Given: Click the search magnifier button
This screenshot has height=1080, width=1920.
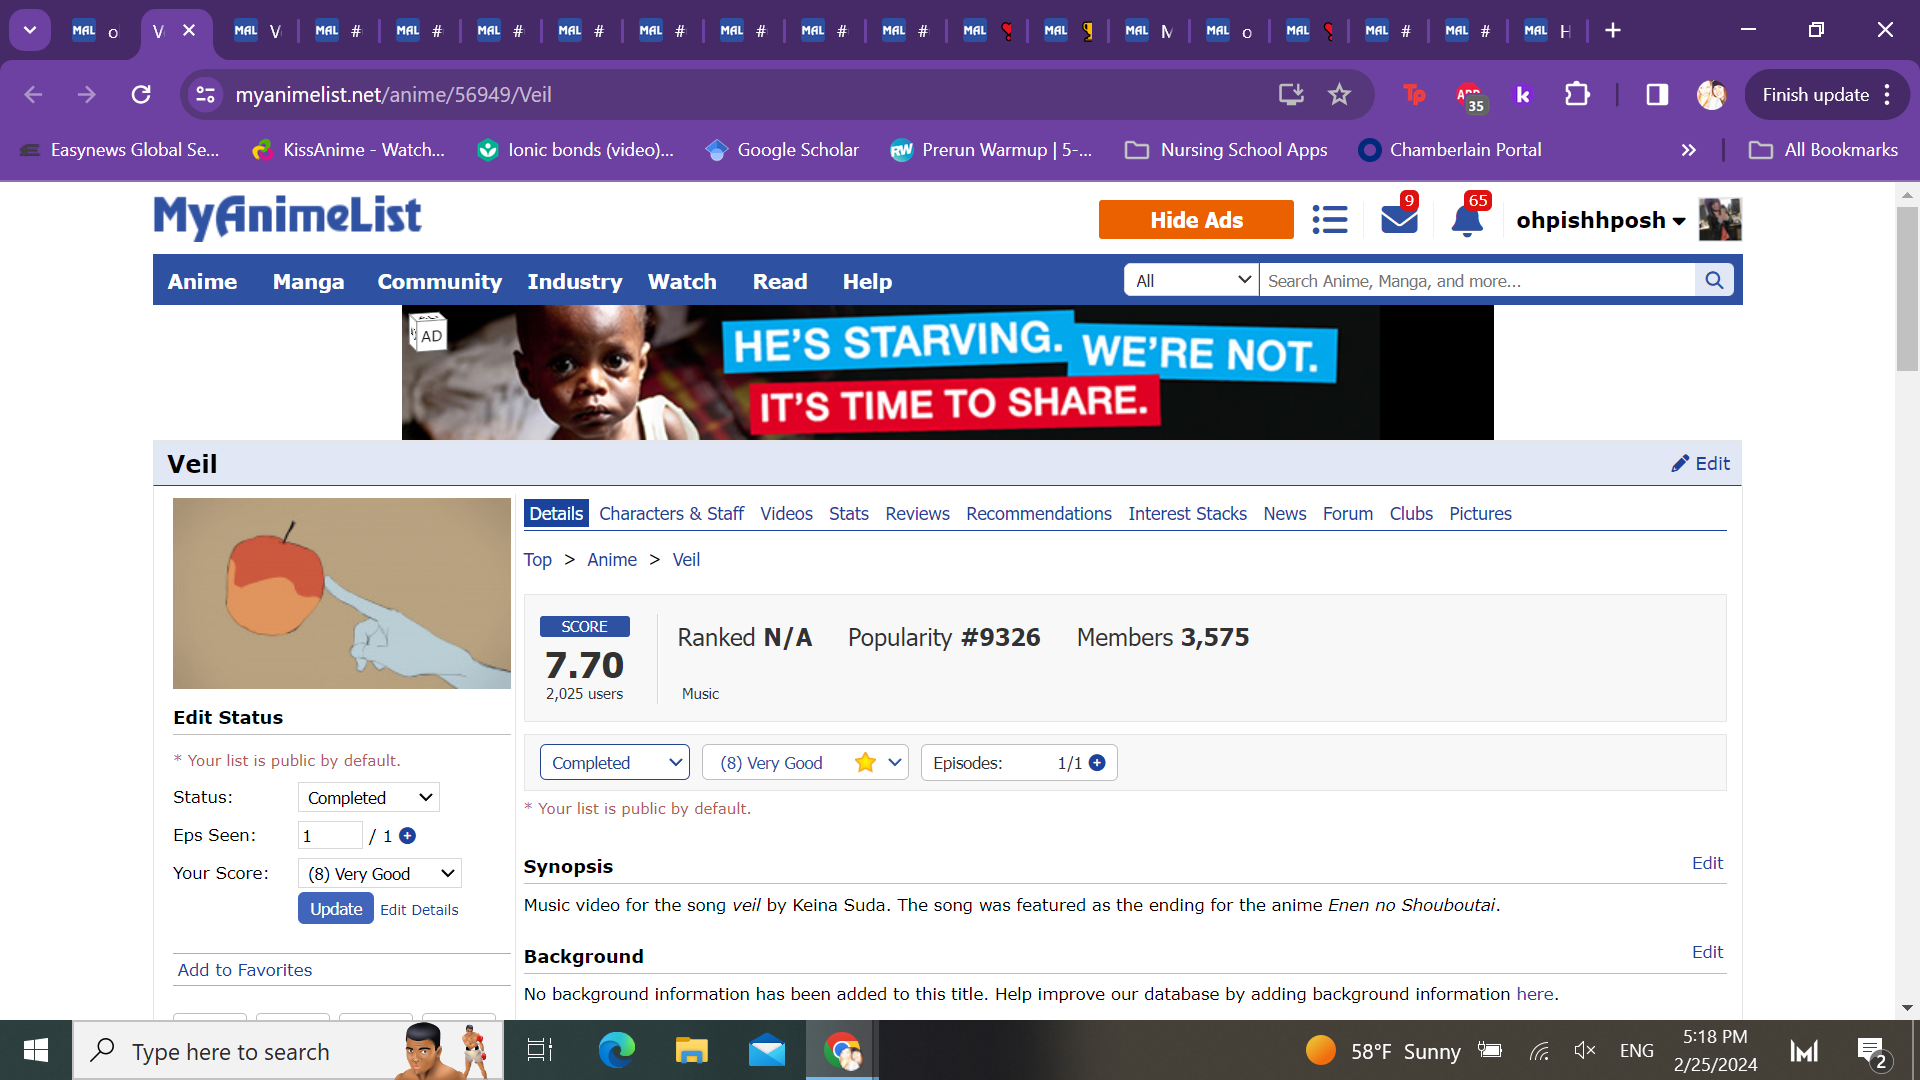Looking at the screenshot, I should (x=1714, y=281).
